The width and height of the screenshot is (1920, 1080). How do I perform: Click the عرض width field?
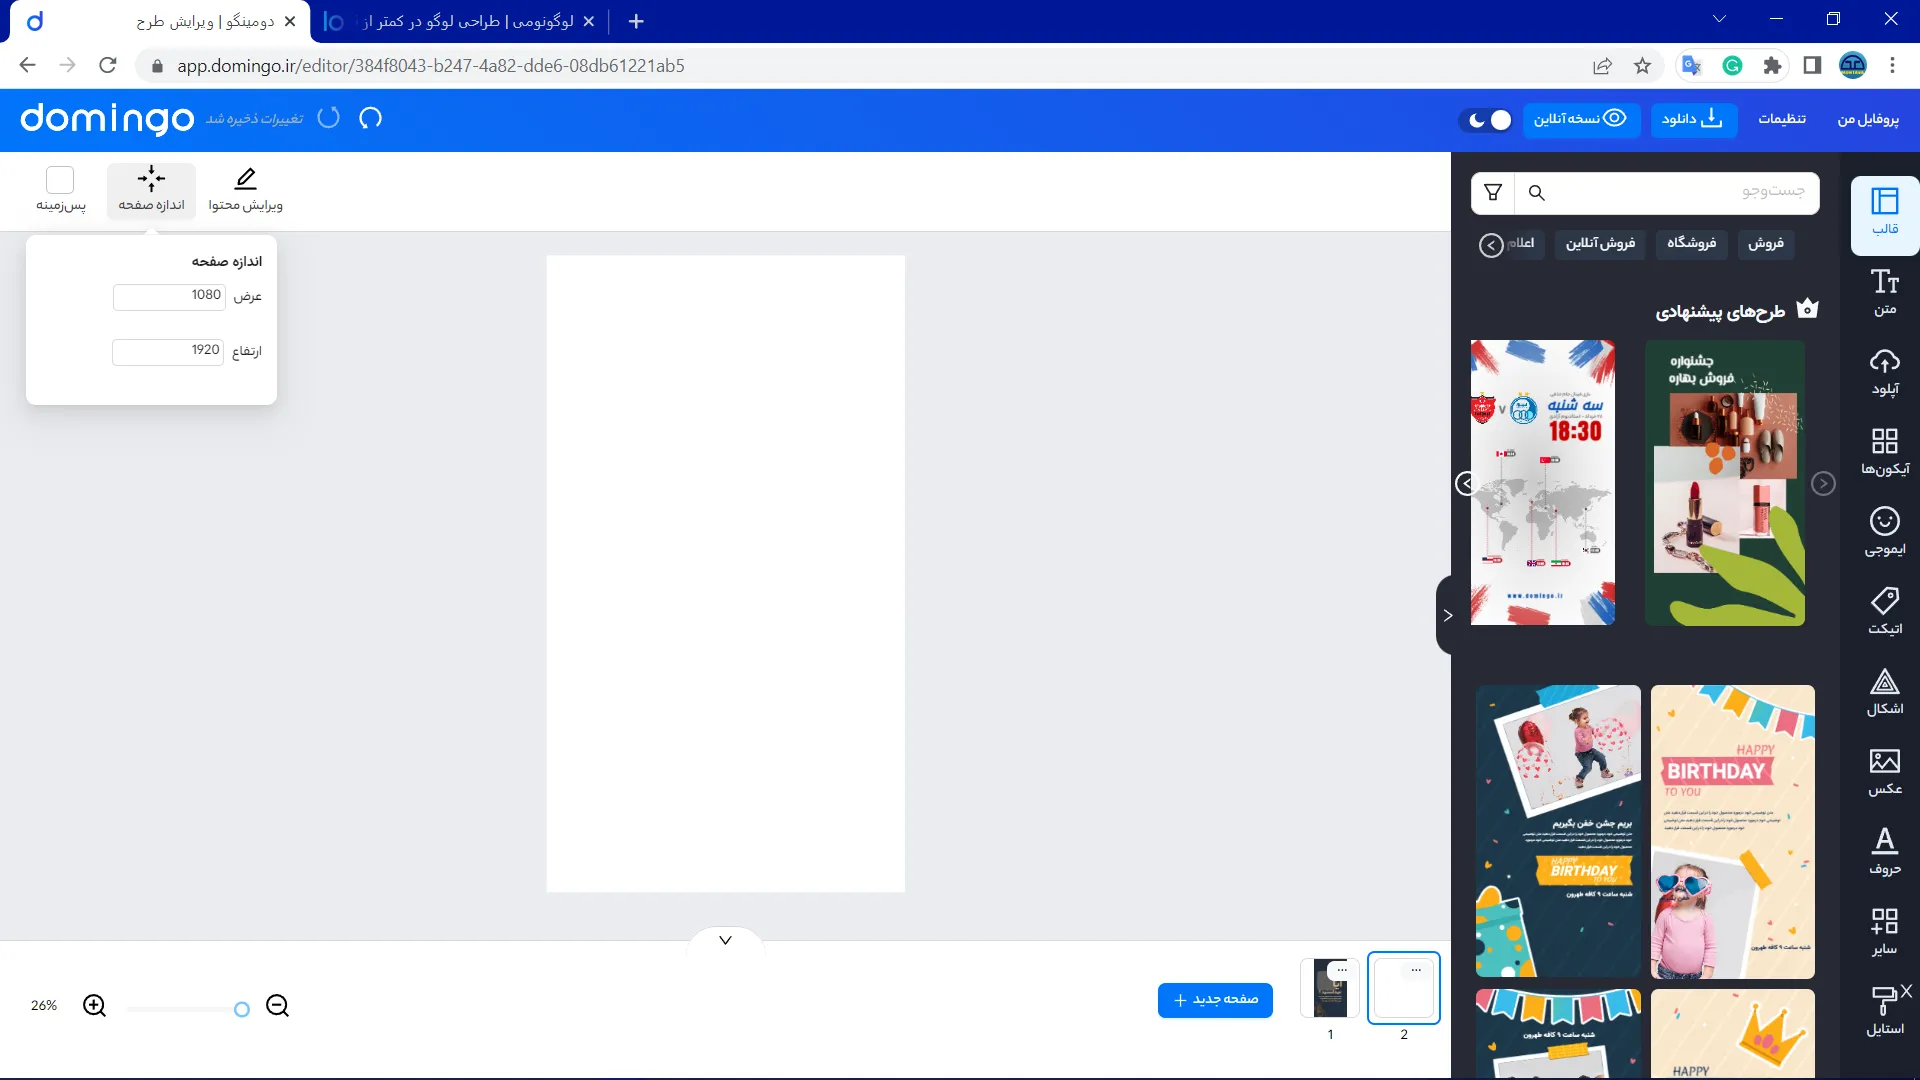pyautogui.click(x=169, y=297)
